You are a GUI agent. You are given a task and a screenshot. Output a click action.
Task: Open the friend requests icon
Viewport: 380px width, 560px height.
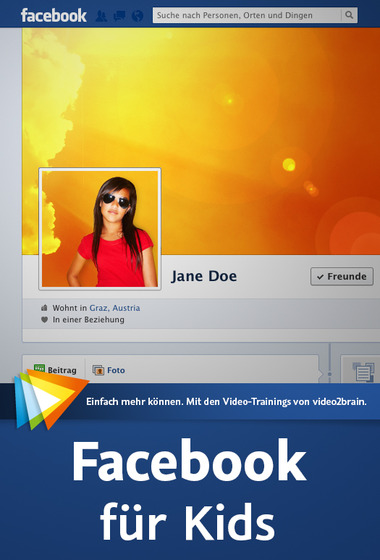101,16
